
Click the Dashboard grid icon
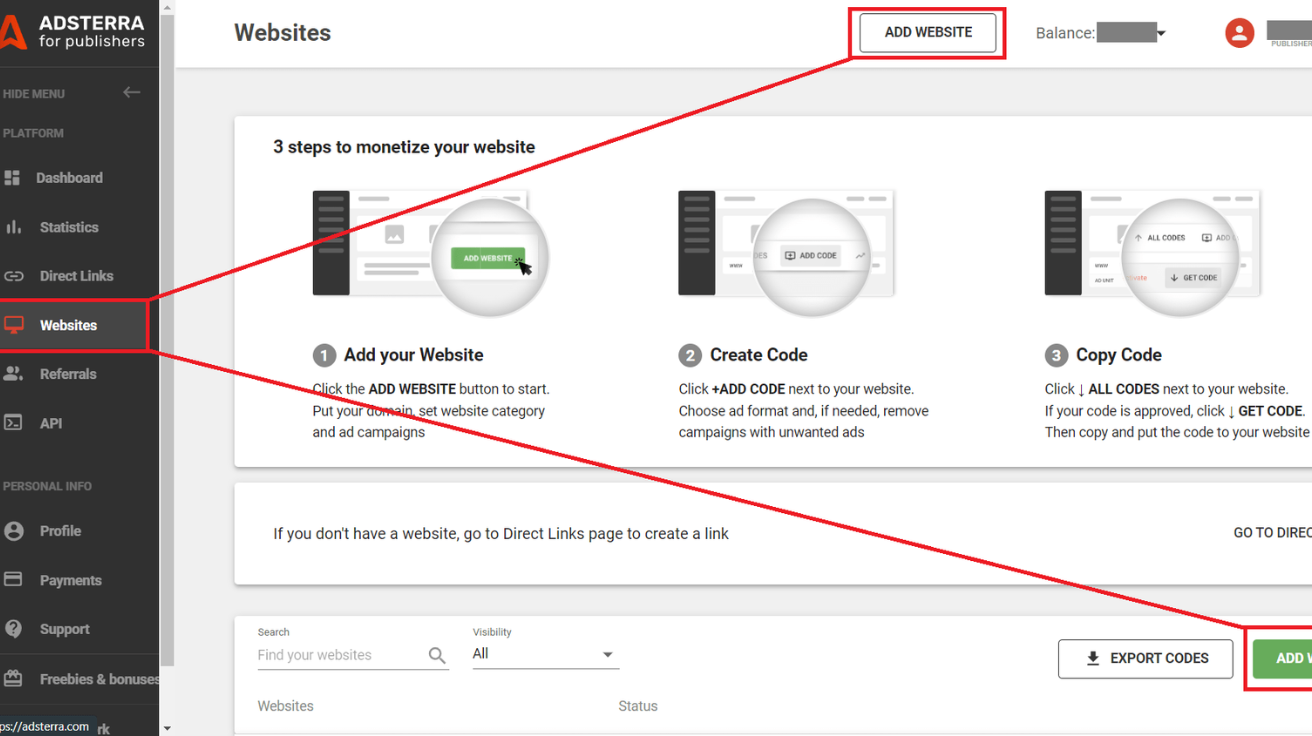(x=13, y=178)
